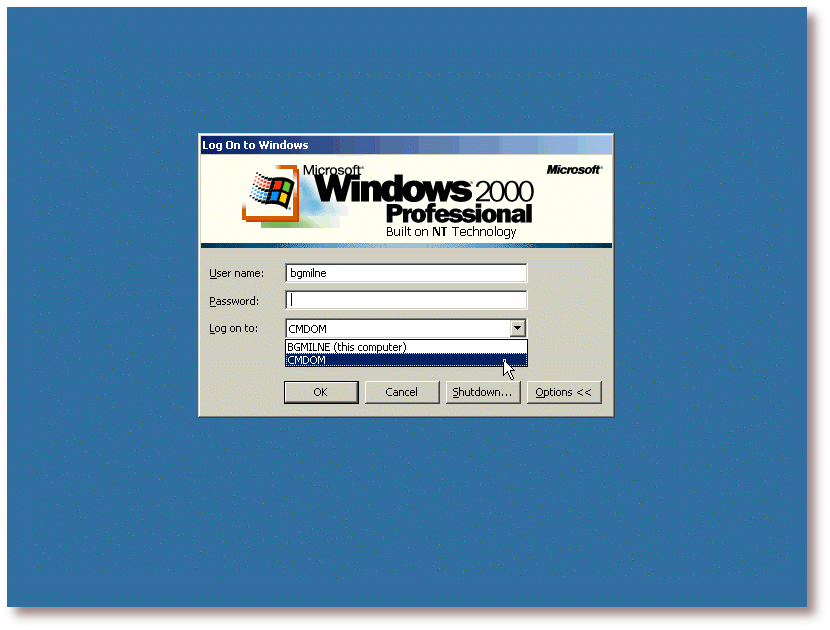This screenshot has width=830, height=630.
Task: Focus the User name field containing bgmilne
Action: tap(405, 273)
